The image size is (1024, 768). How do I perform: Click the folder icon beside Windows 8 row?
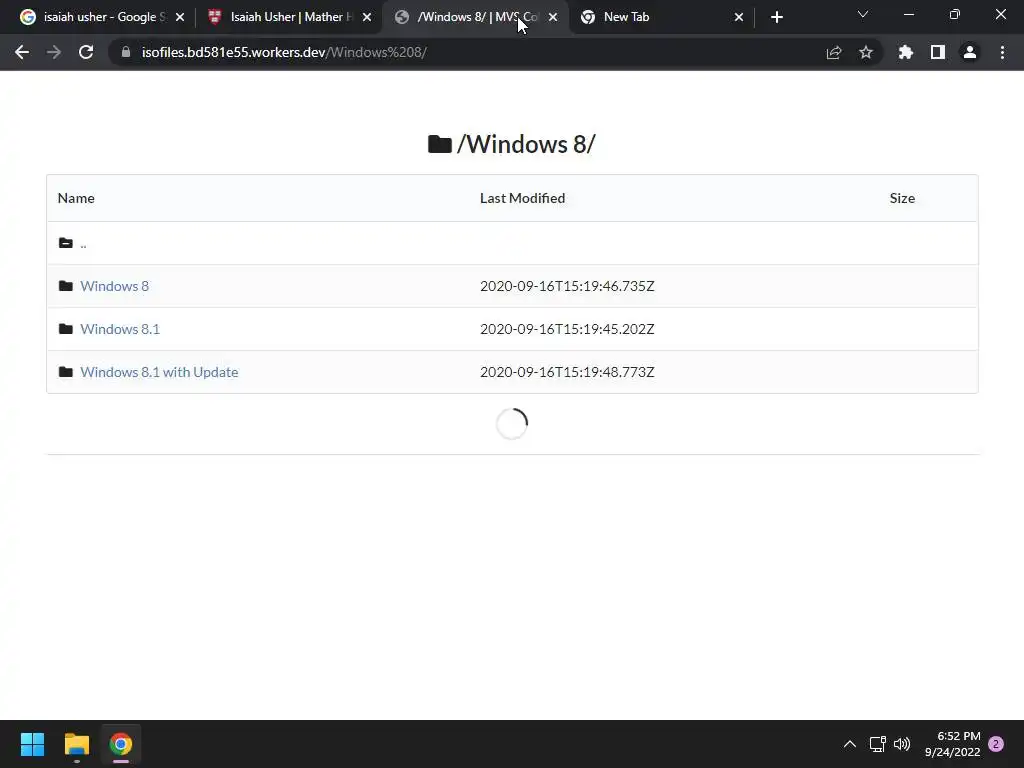coord(65,286)
